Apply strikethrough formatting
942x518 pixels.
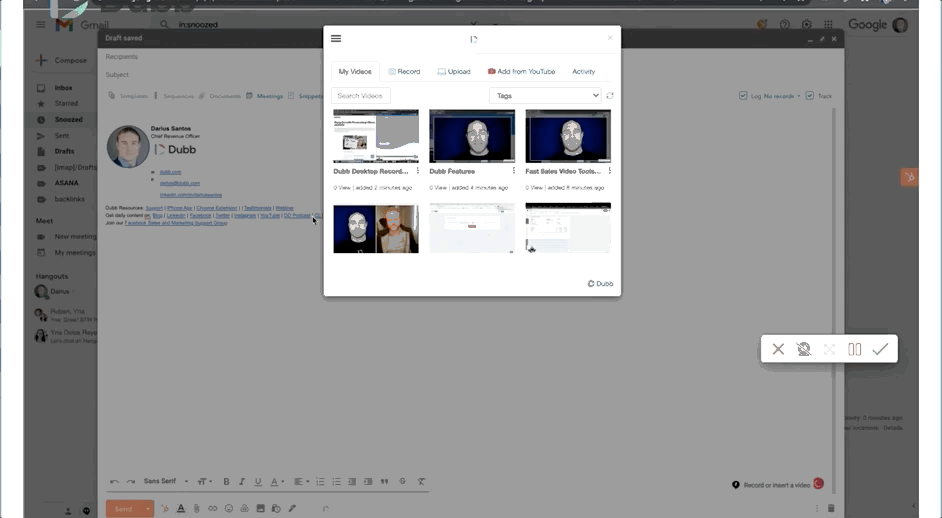tap(403, 481)
